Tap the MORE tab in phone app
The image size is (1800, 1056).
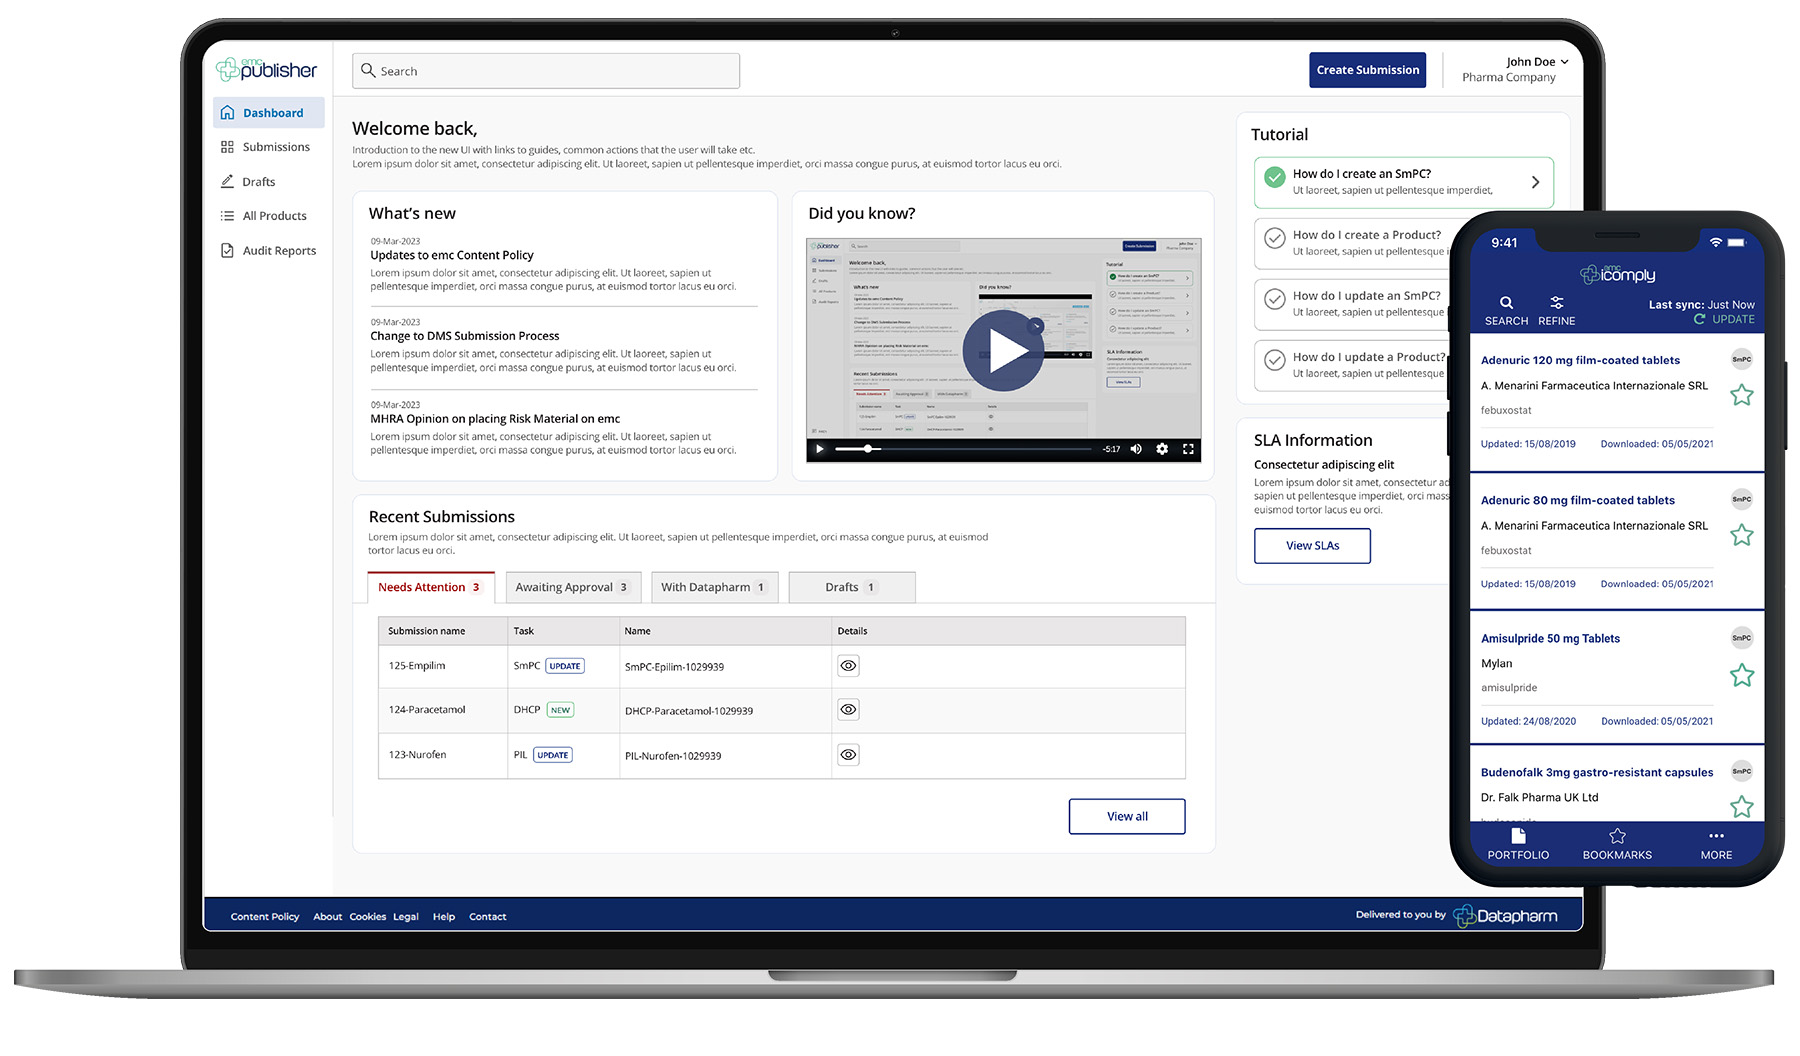[x=1716, y=844]
